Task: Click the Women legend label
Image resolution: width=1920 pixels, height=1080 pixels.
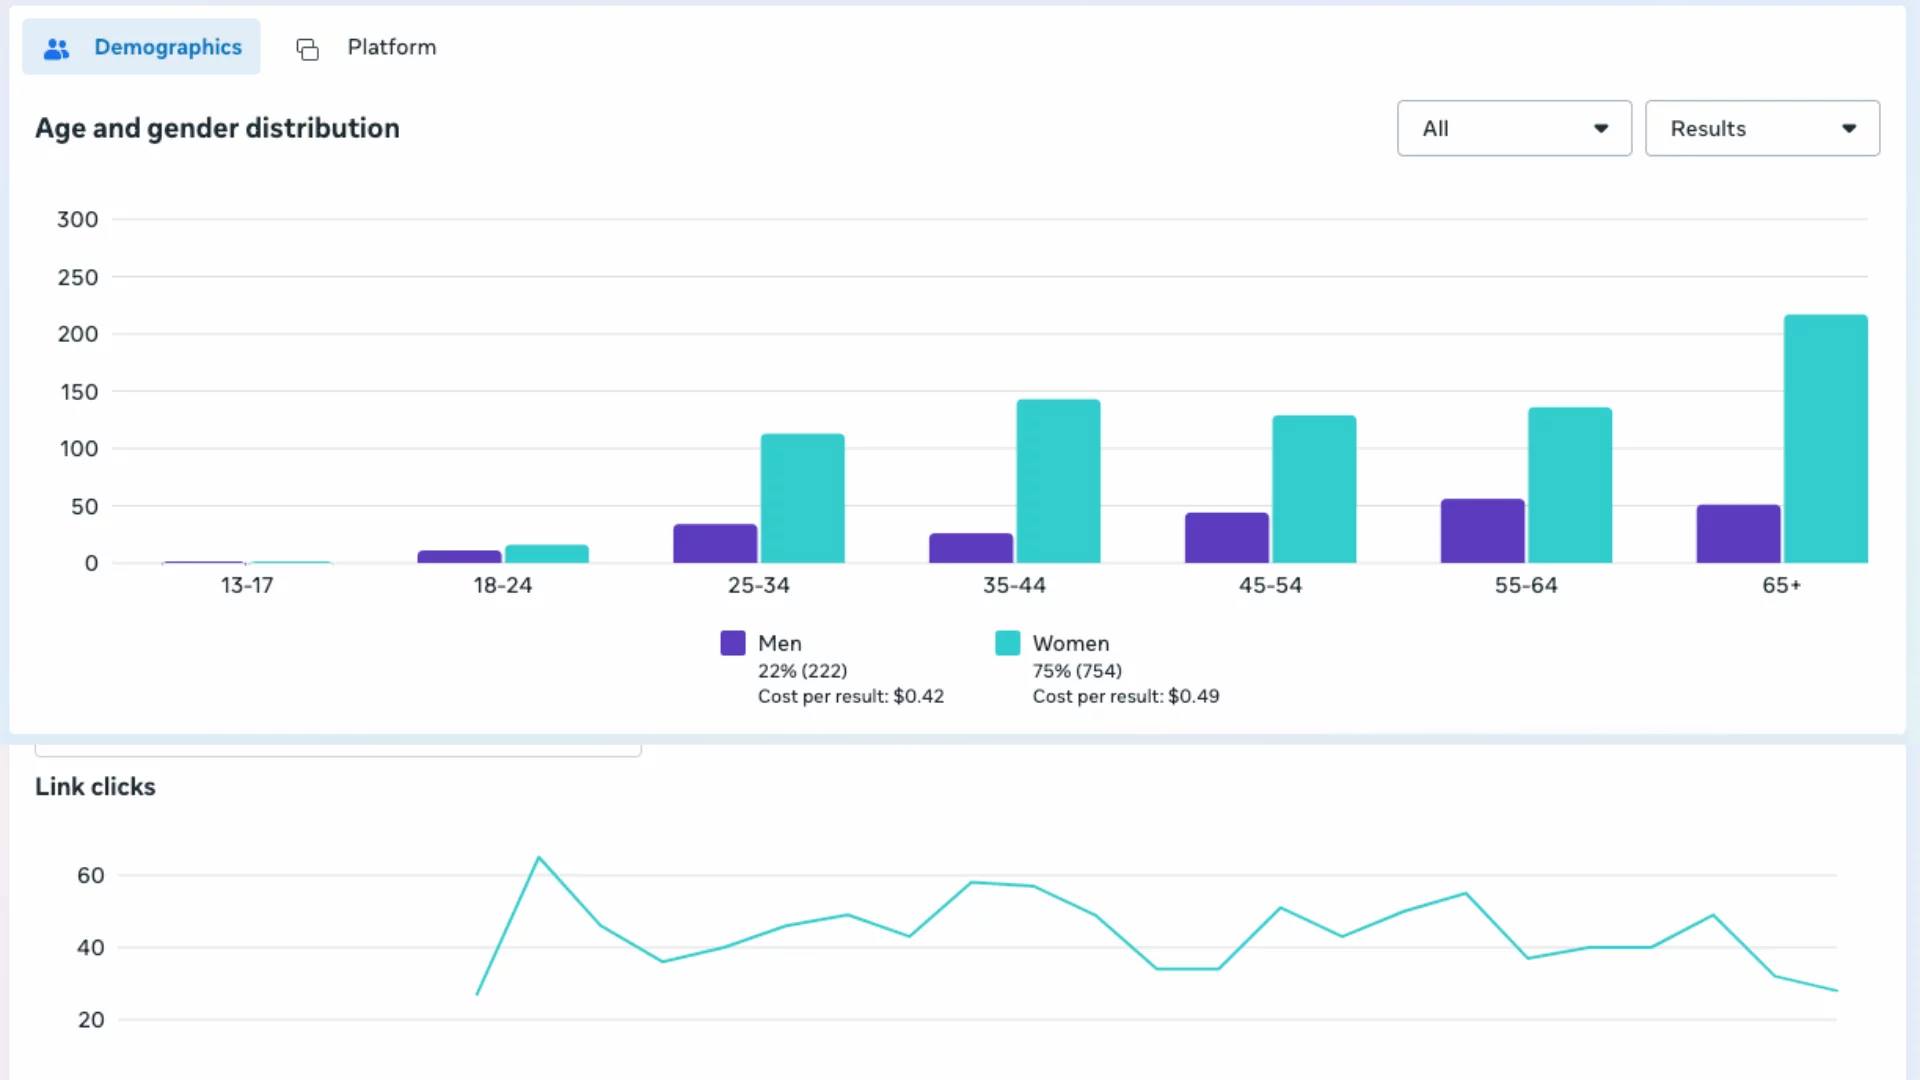Action: (x=1070, y=643)
